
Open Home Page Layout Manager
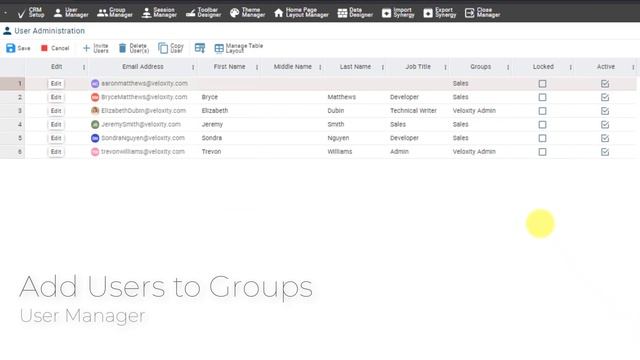[301, 13]
